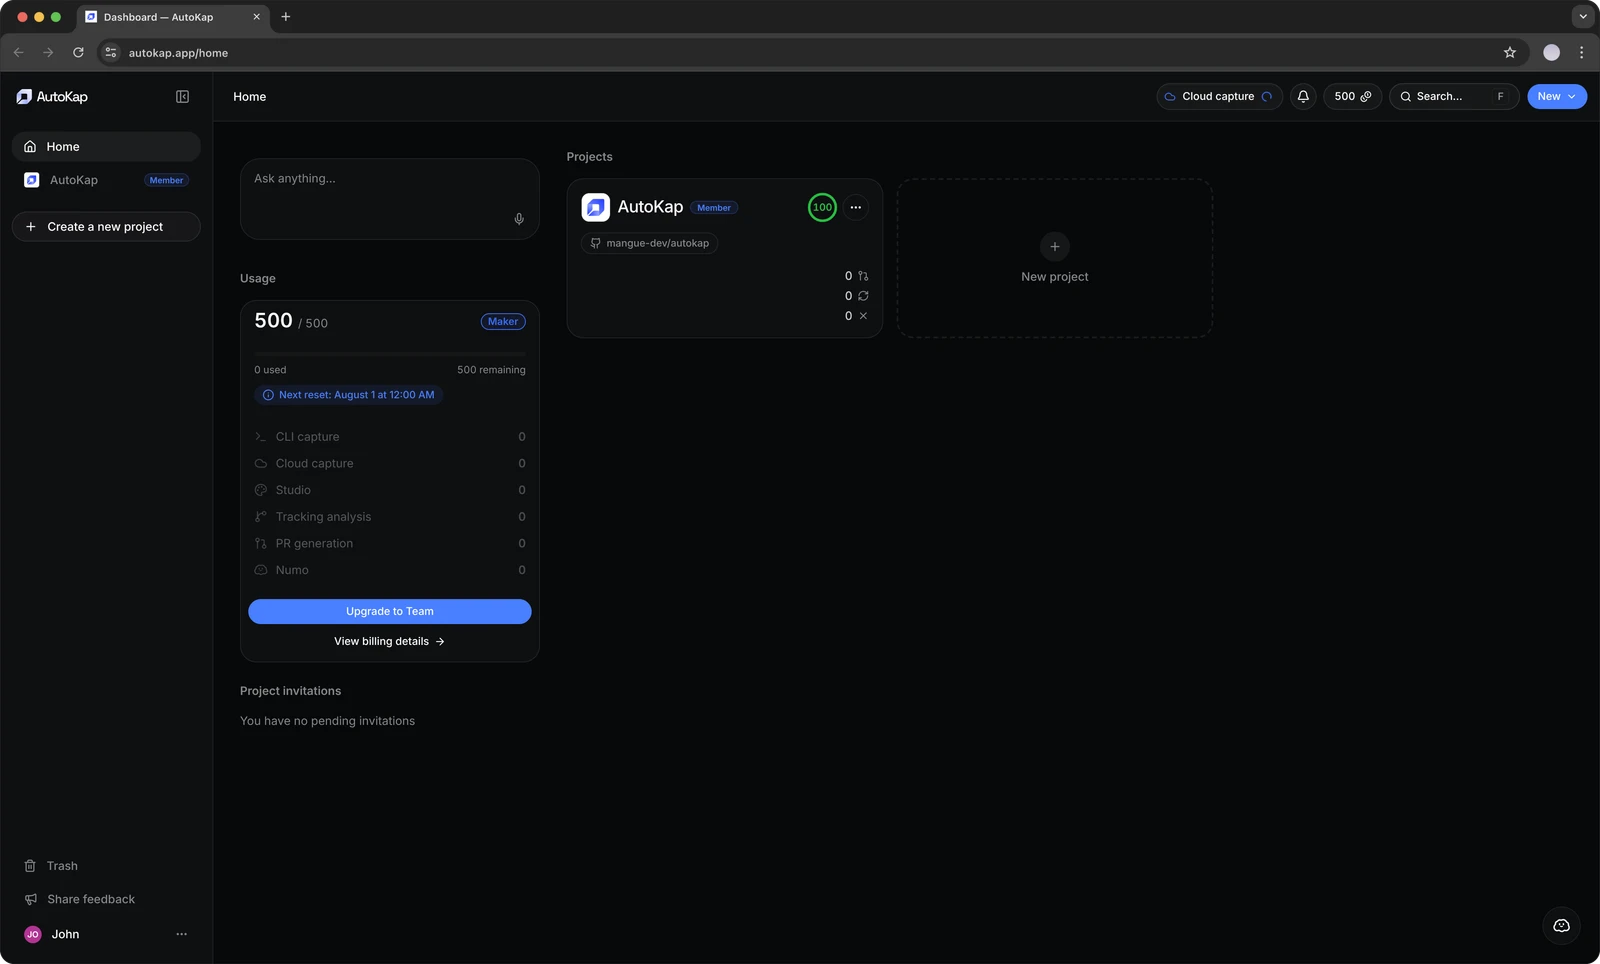Open browser three-dot menu
This screenshot has height=964, width=1600.
(1581, 53)
